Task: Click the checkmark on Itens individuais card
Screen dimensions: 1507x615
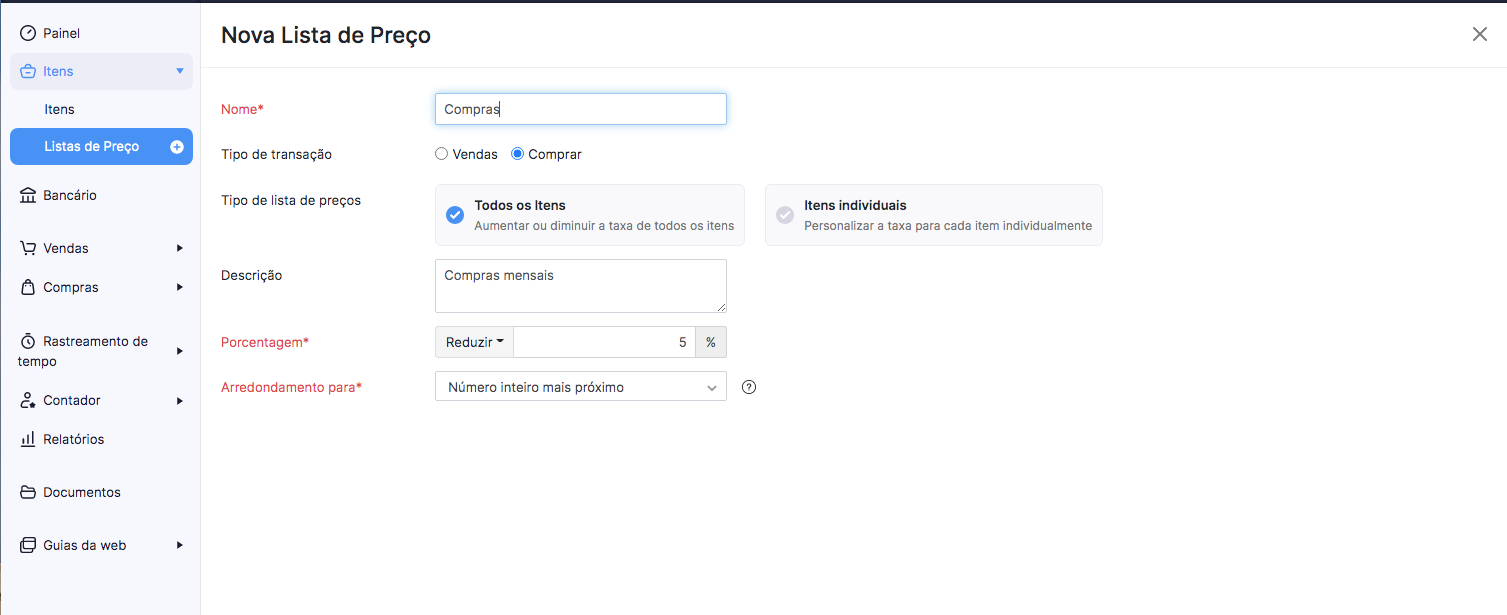Action: click(x=785, y=215)
